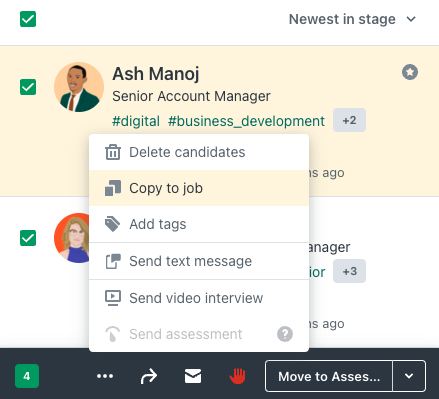Open the three-dots more actions menu
The height and width of the screenshot is (399, 439).
tap(105, 376)
